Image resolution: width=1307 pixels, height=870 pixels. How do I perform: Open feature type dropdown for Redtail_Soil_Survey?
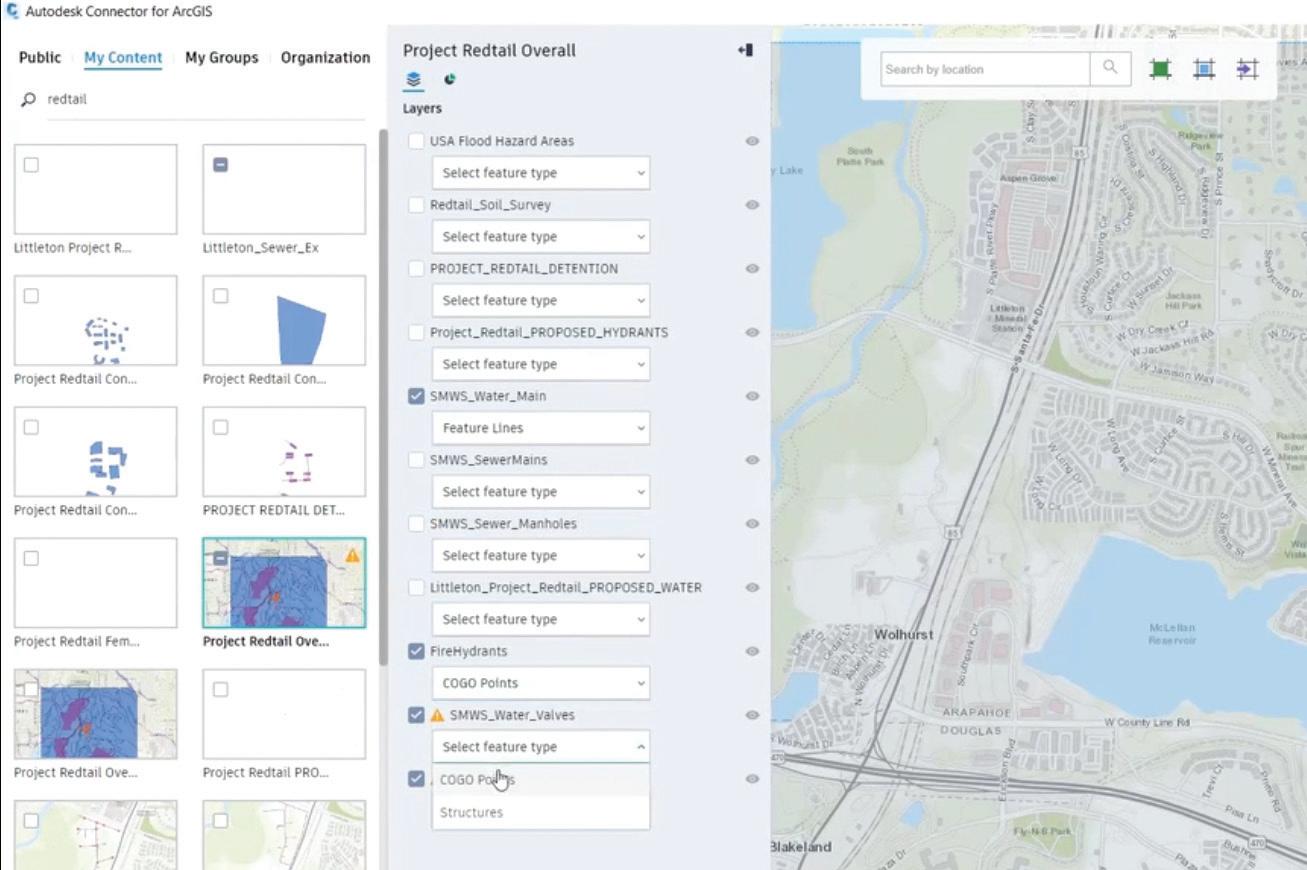pyautogui.click(x=541, y=237)
